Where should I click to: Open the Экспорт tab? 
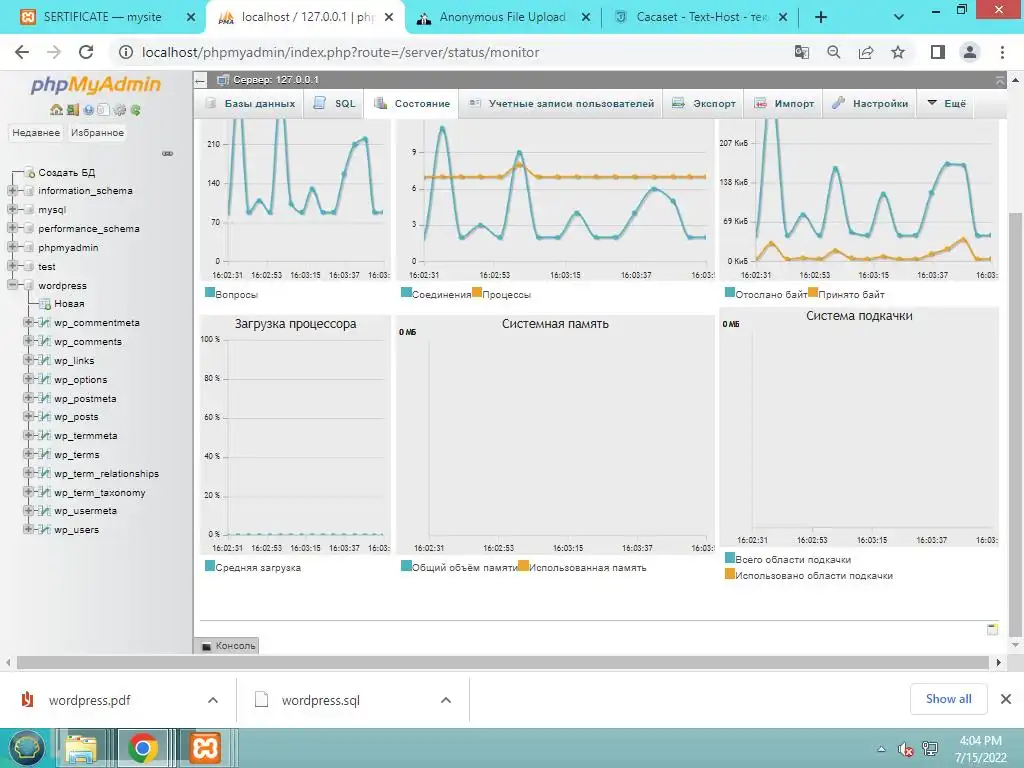pyautogui.click(x=704, y=103)
